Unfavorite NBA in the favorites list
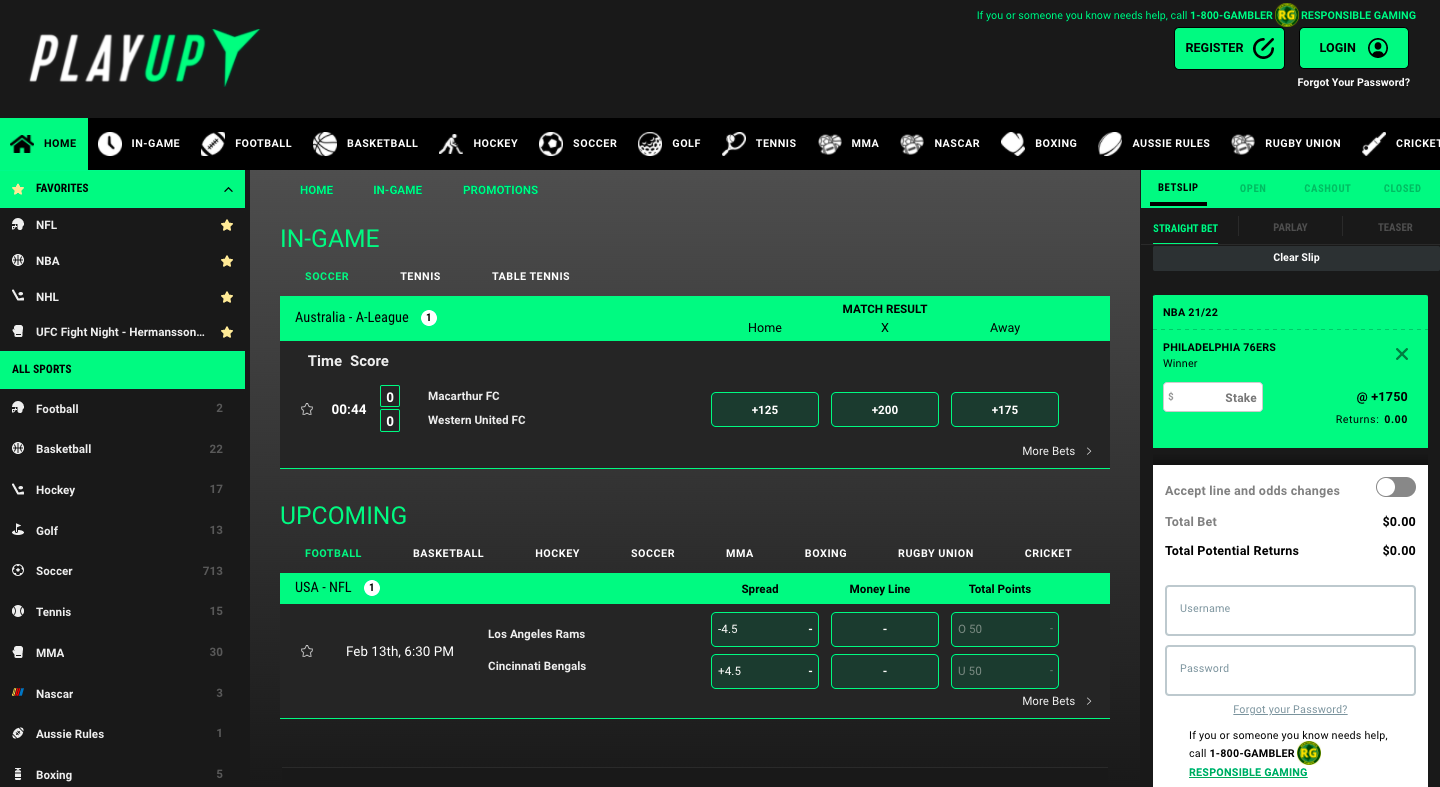 pyautogui.click(x=227, y=261)
